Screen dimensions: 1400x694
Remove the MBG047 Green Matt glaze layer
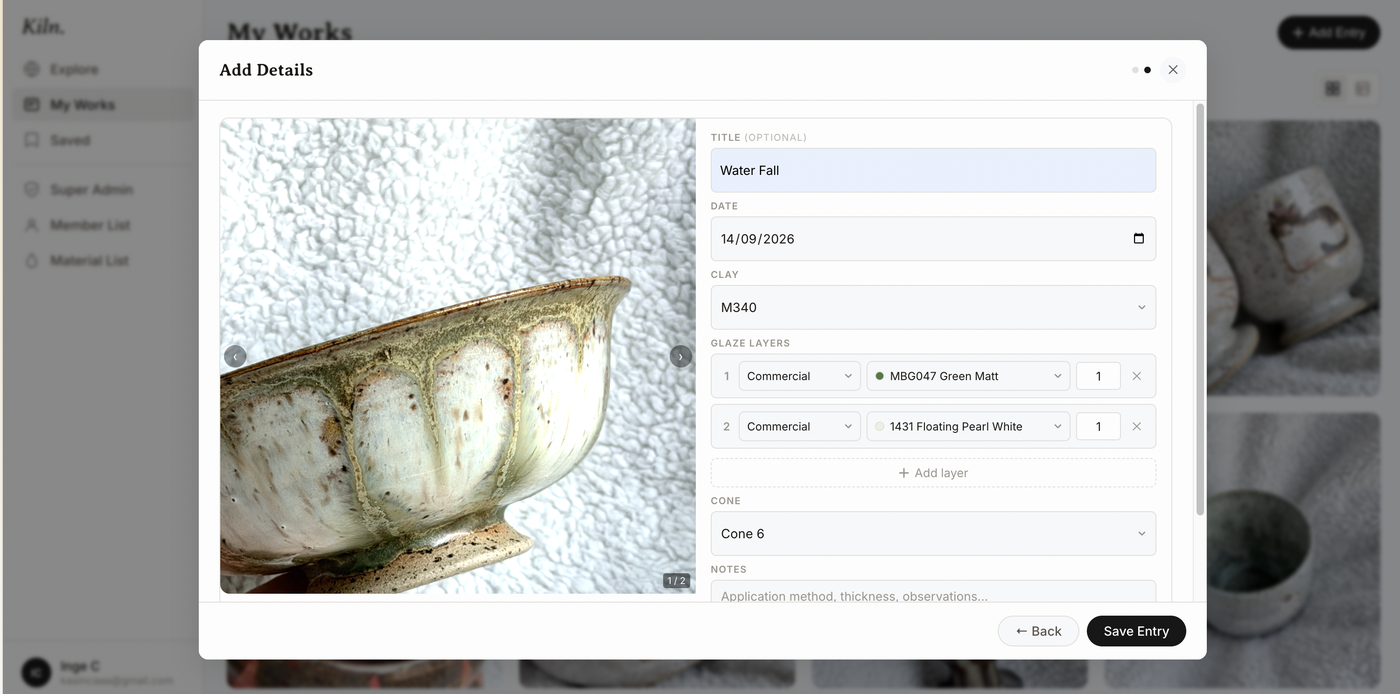click(1136, 376)
